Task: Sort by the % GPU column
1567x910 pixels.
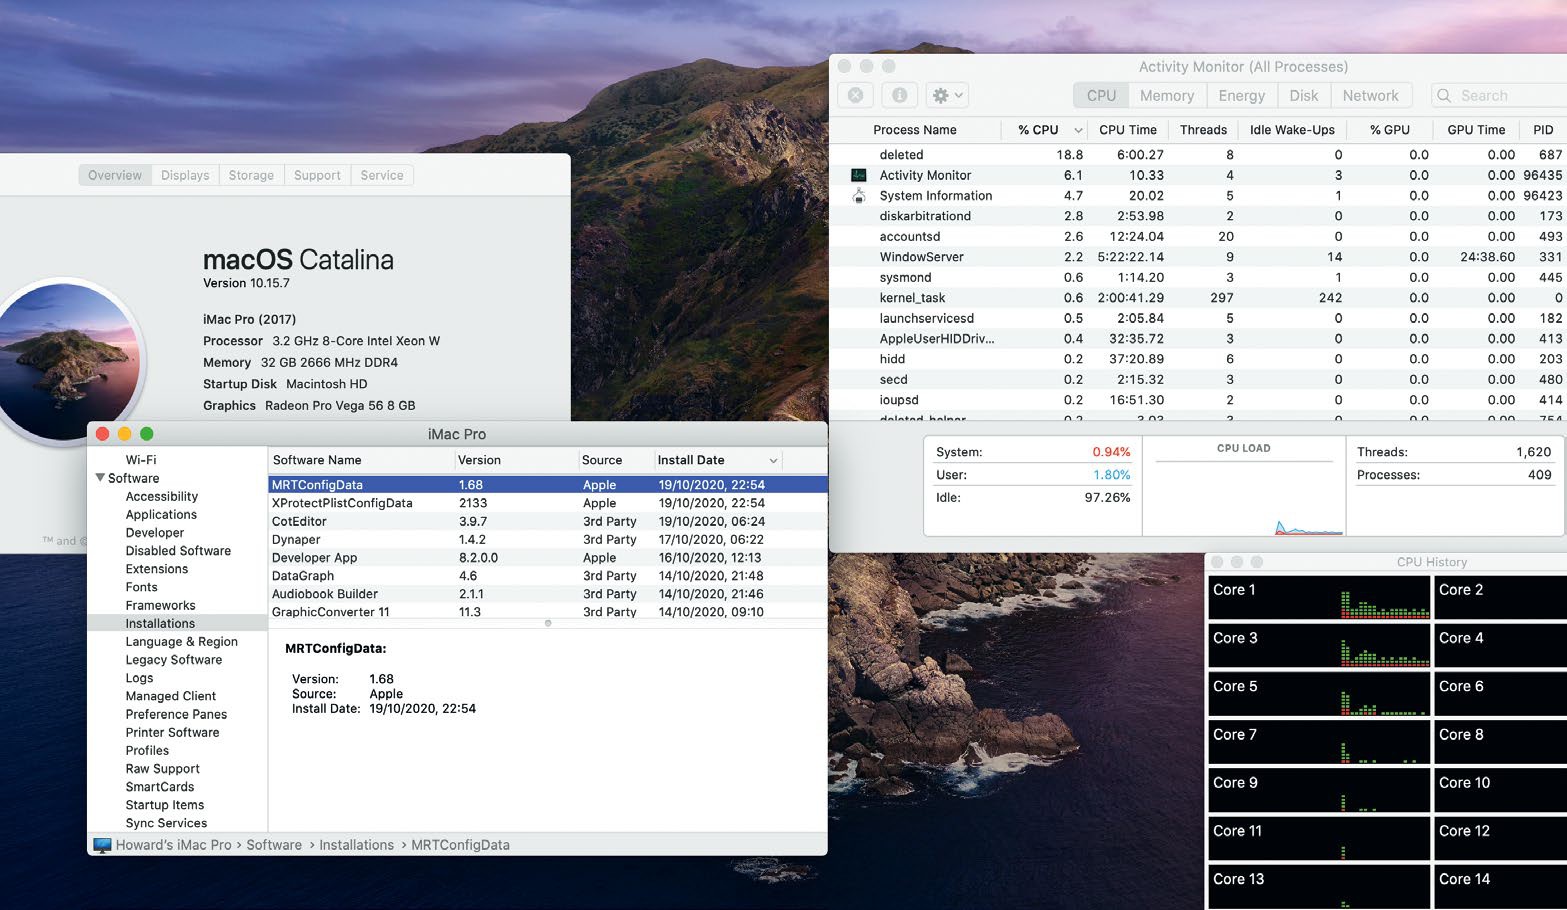Action: (1389, 130)
